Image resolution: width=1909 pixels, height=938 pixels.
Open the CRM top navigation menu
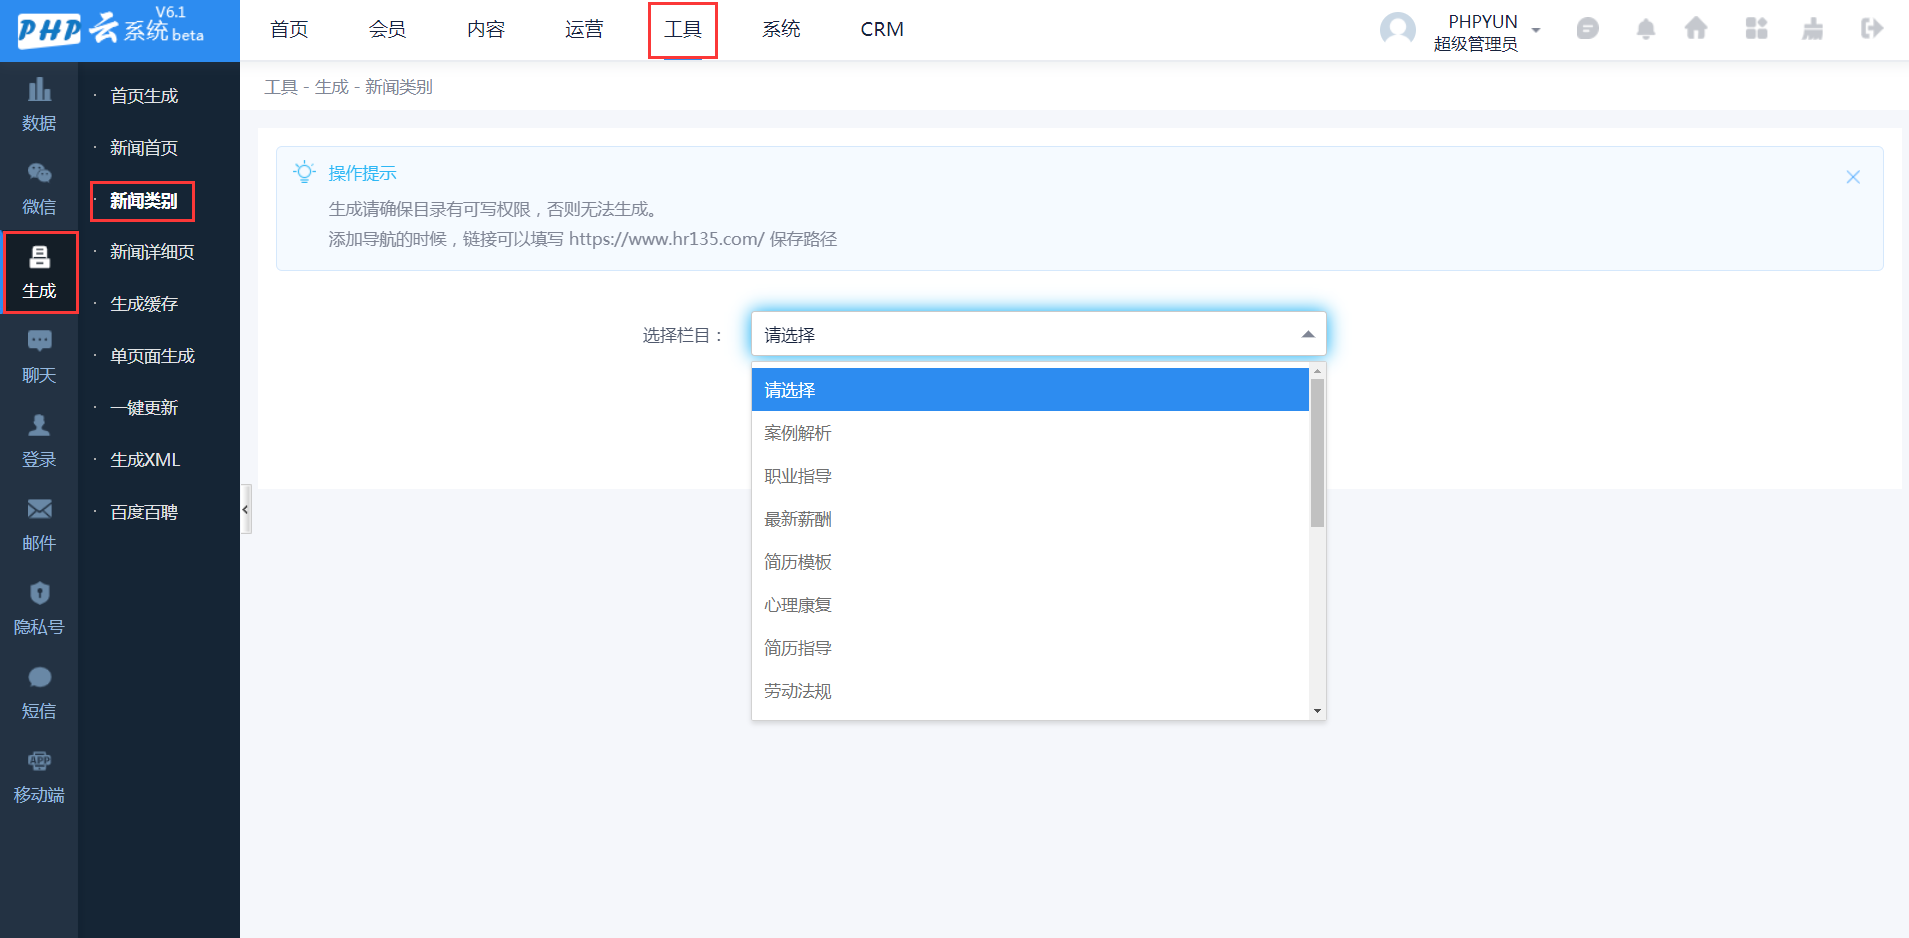(882, 29)
